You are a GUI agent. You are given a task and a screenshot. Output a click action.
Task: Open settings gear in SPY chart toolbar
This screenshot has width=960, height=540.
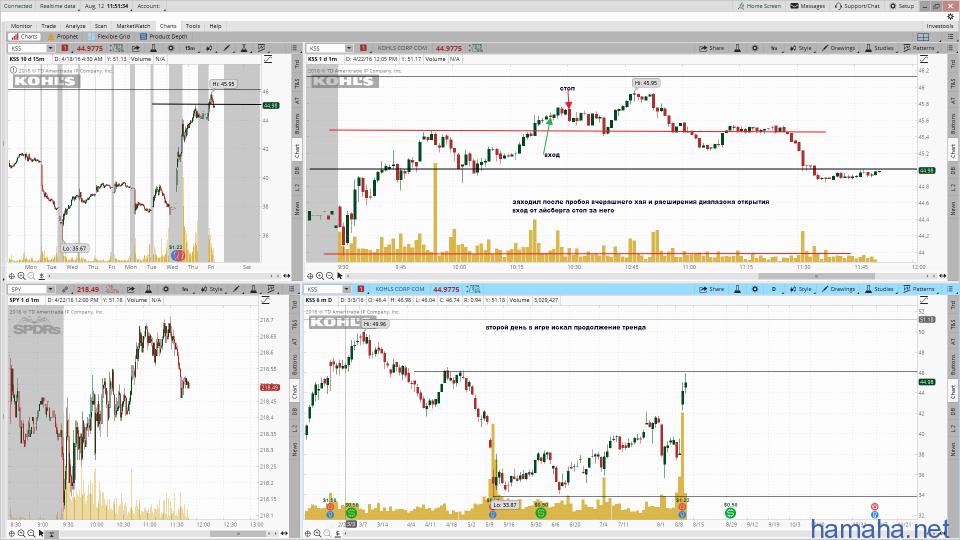click(x=165, y=289)
